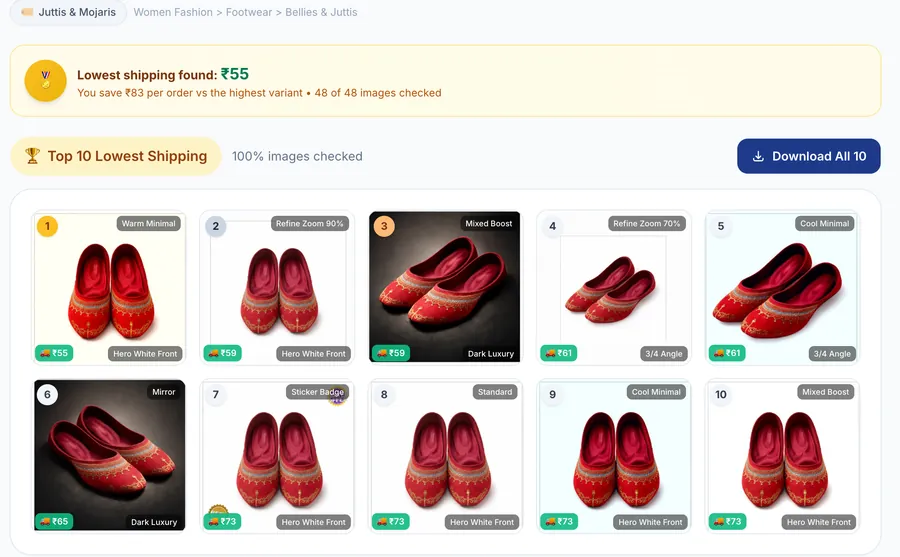Click the rank 5 number badge
Image resolution: width=900 pixels, height=557 pixels.
click(x=721, y=226)
